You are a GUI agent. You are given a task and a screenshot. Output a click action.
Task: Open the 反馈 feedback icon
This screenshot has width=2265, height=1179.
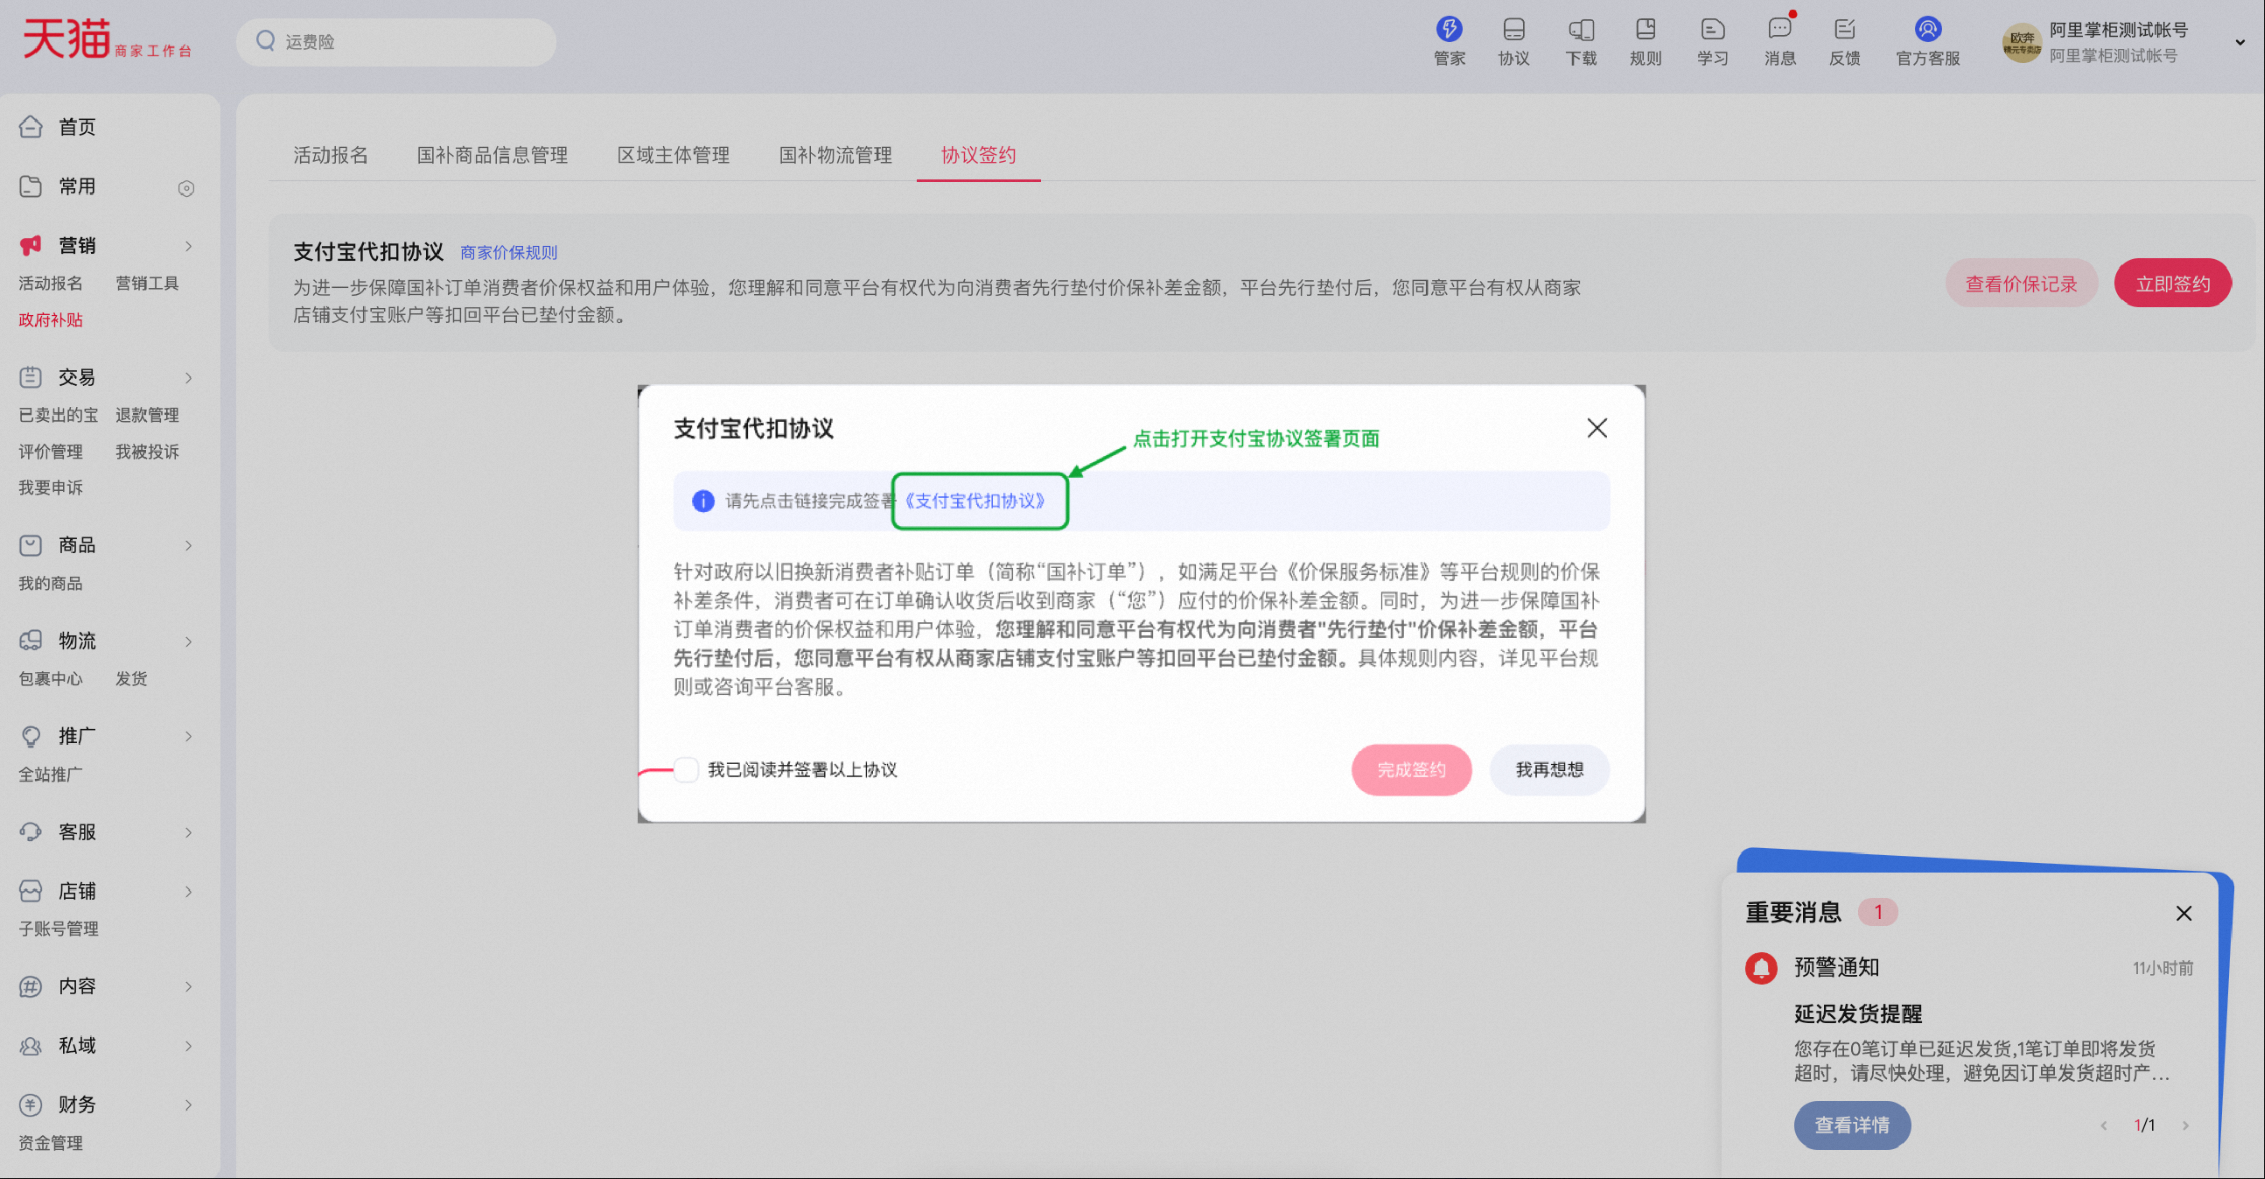point(1845,30)
